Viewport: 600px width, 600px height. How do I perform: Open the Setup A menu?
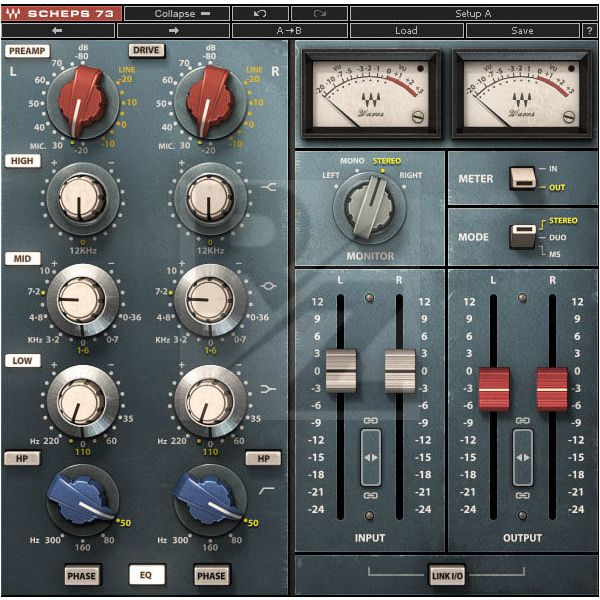pos(473,14)
